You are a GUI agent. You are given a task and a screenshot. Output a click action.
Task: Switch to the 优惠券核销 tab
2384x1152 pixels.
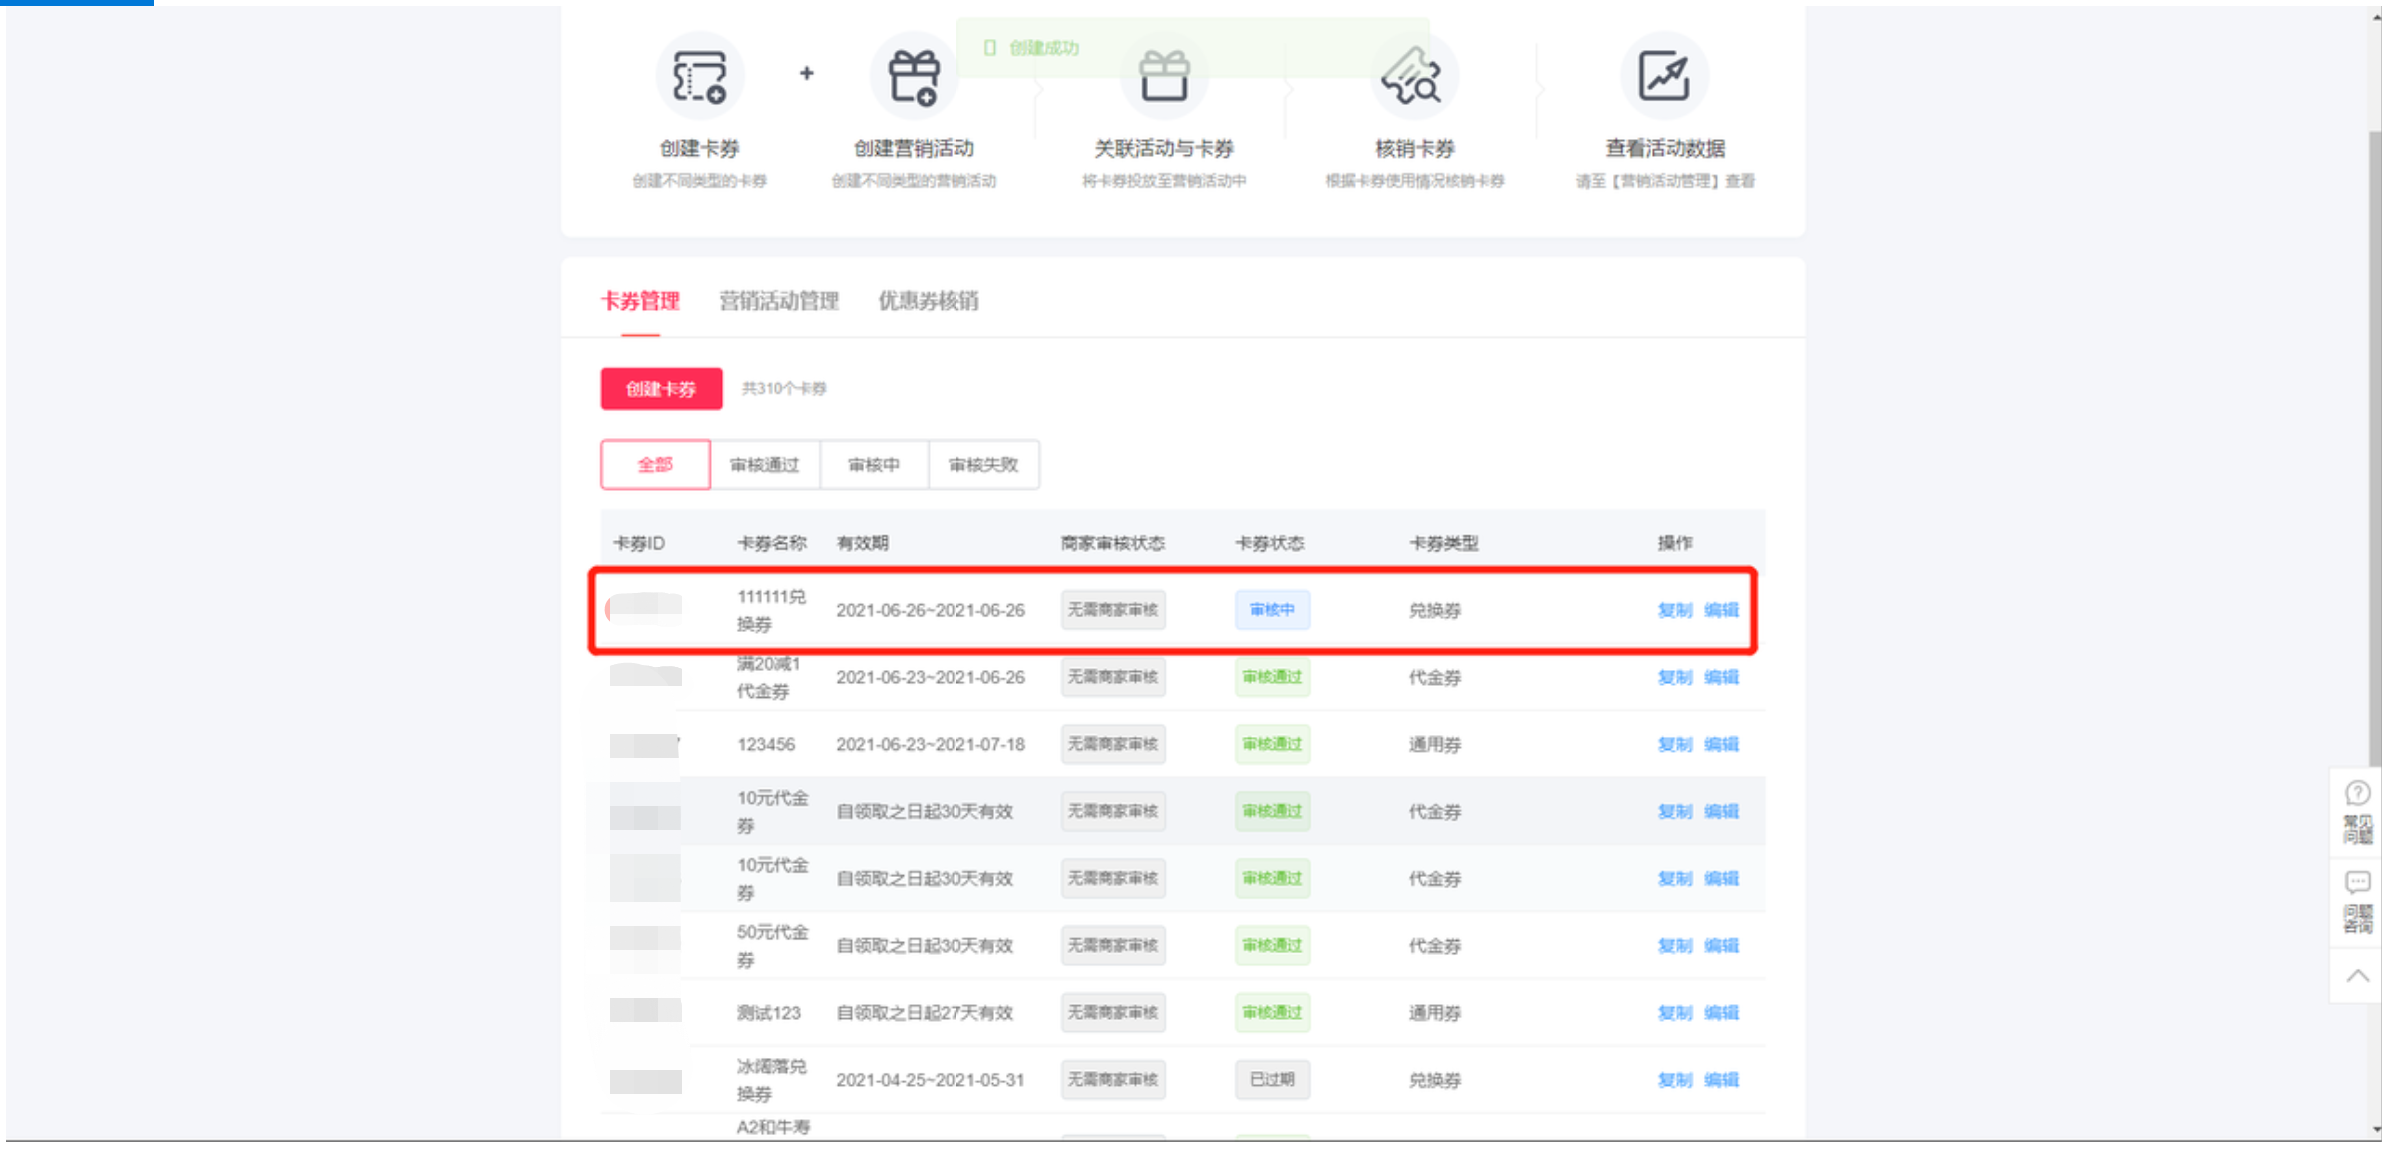tap(928, 301)
